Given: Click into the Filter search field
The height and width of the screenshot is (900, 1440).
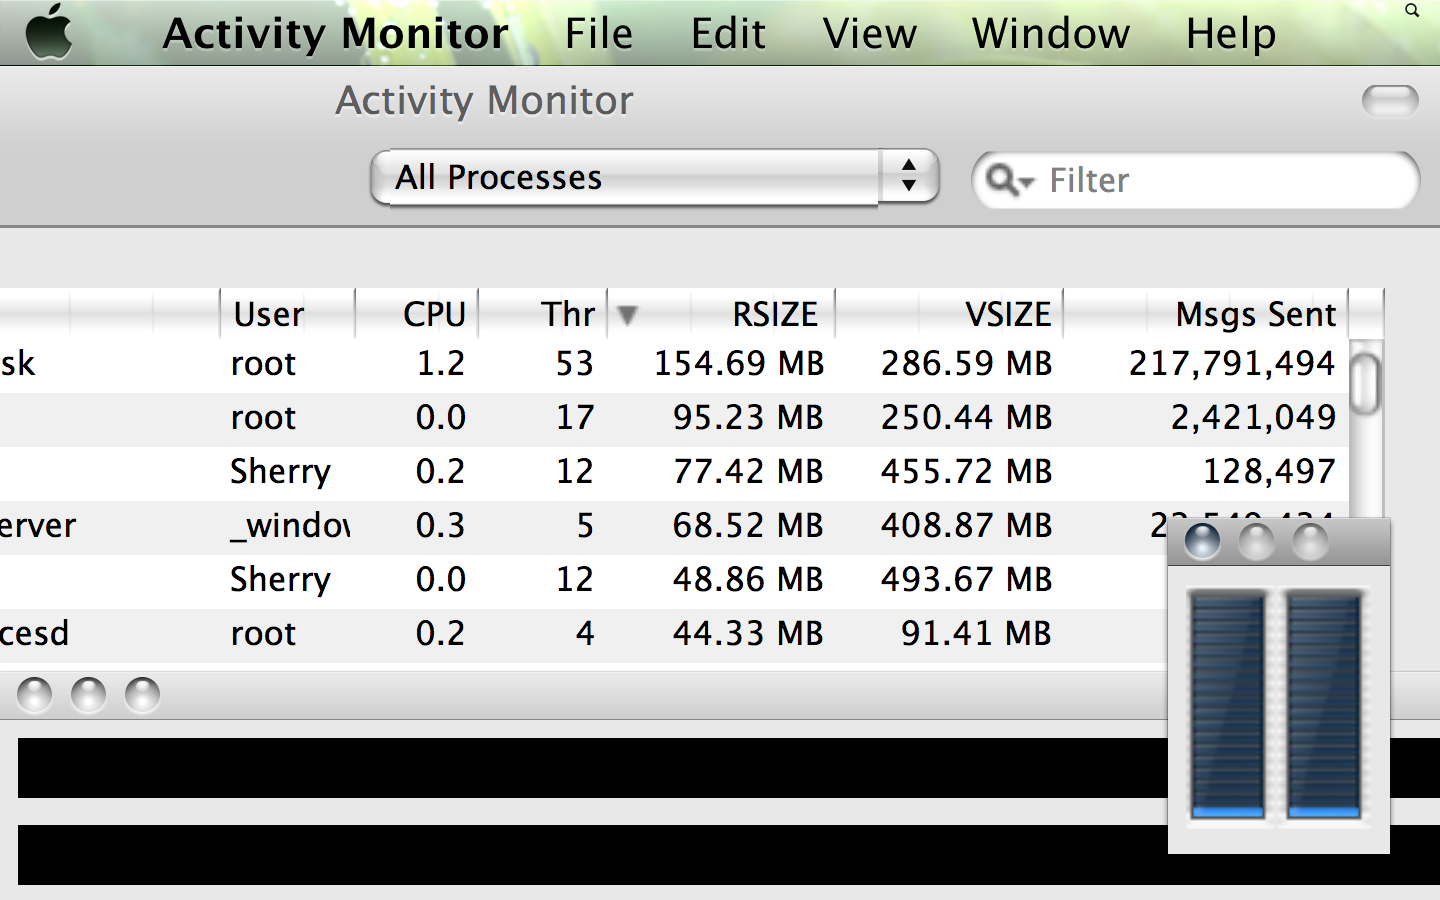Looking at the screenshot, I should [x=1196, y=180].
